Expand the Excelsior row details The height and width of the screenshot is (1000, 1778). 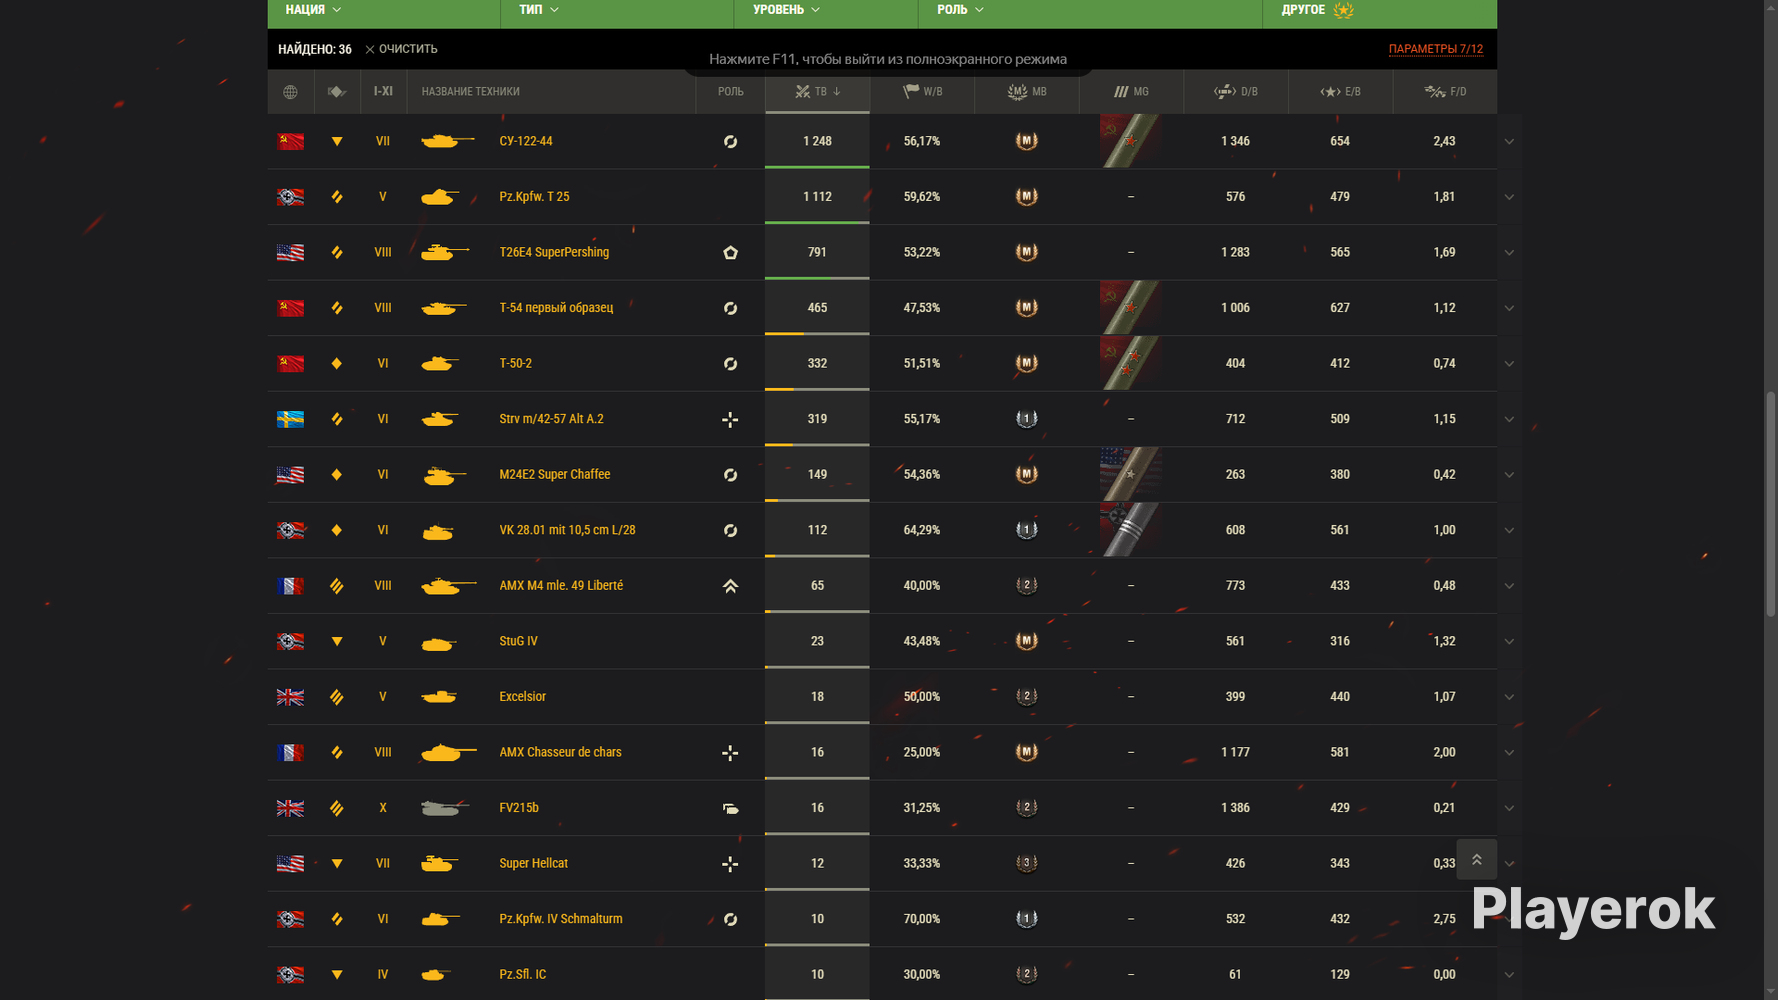point(1509,697)
